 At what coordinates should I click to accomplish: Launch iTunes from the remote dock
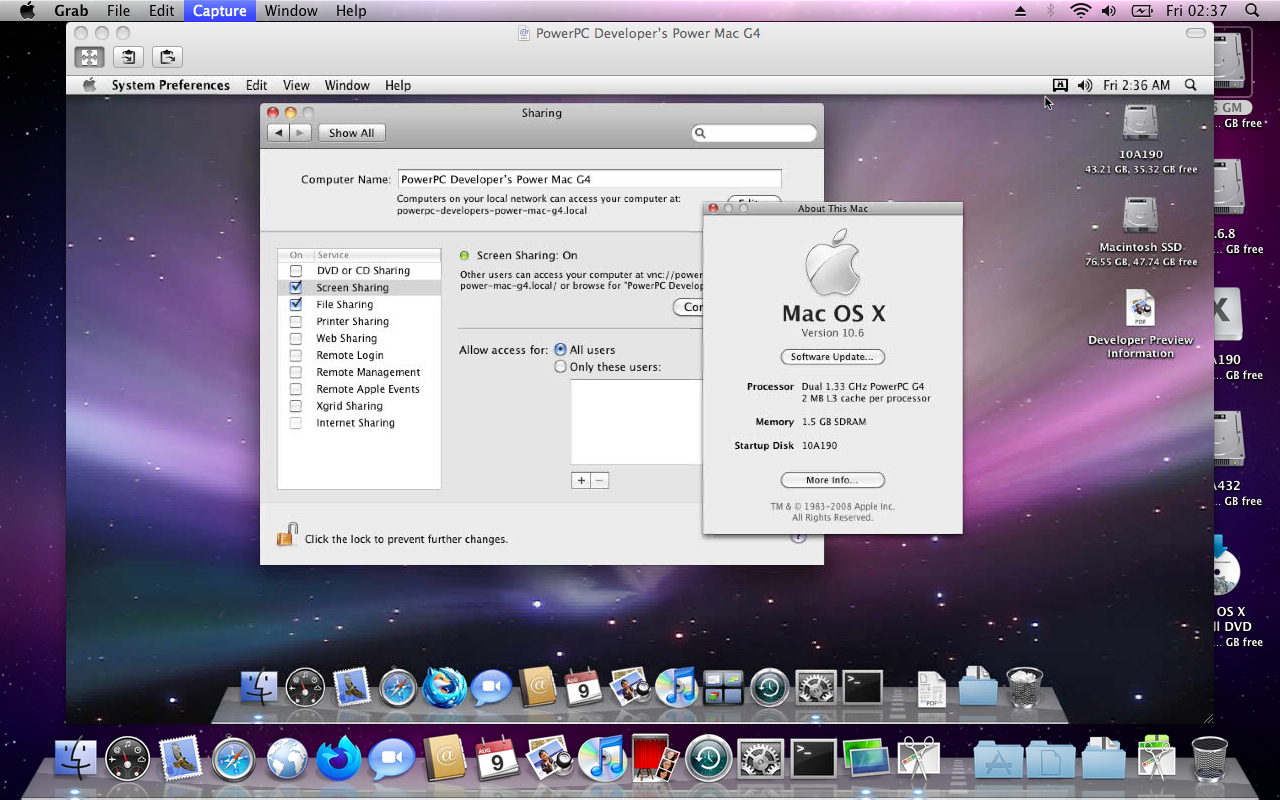(x=677, y=688)
